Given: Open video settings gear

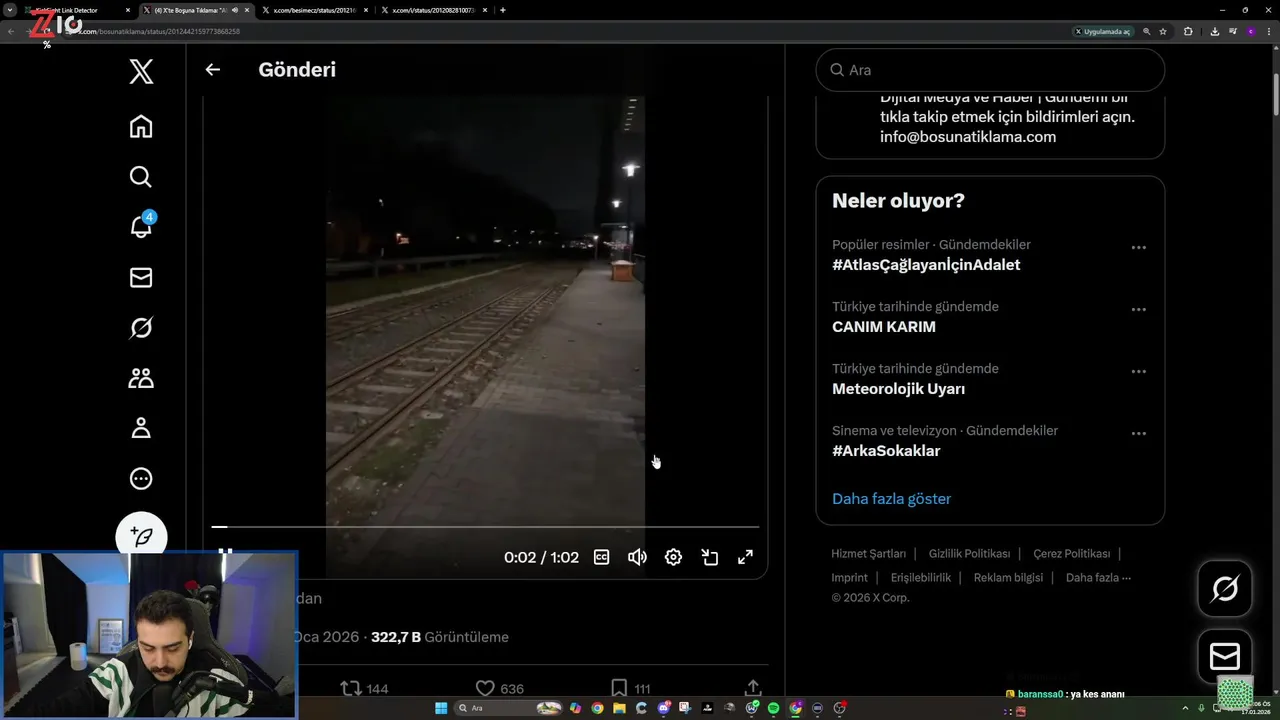Looking at the screenshot, I should [673, 557].
